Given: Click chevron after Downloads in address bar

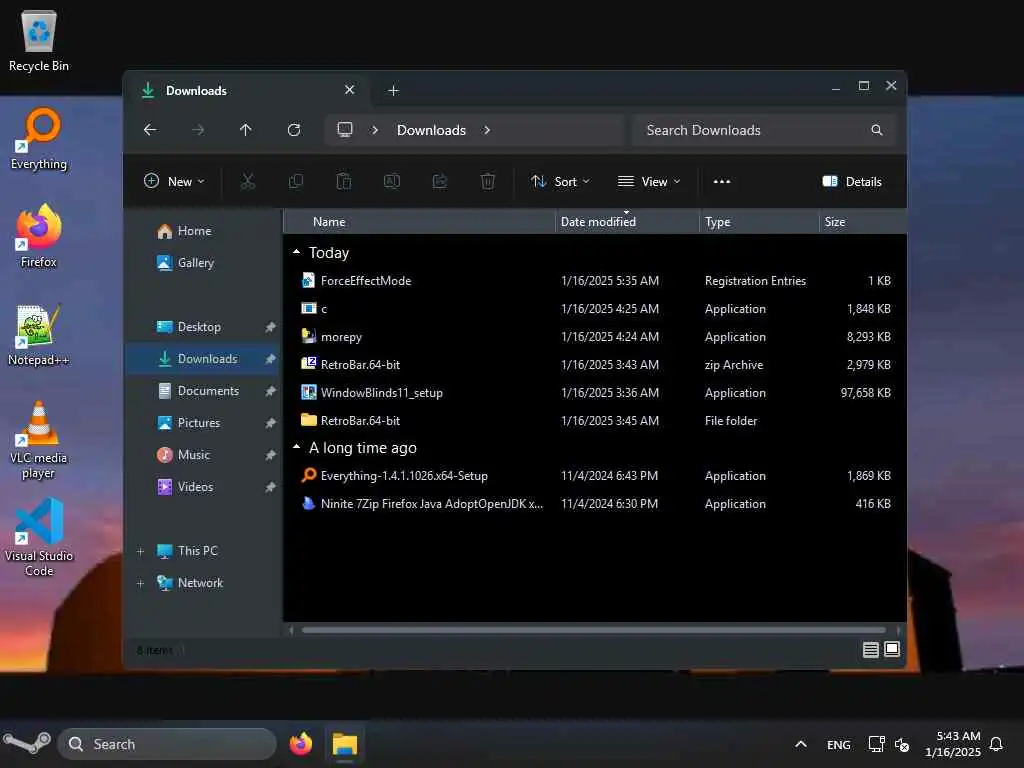Looking at the screenshot, I should click(487, 130).
